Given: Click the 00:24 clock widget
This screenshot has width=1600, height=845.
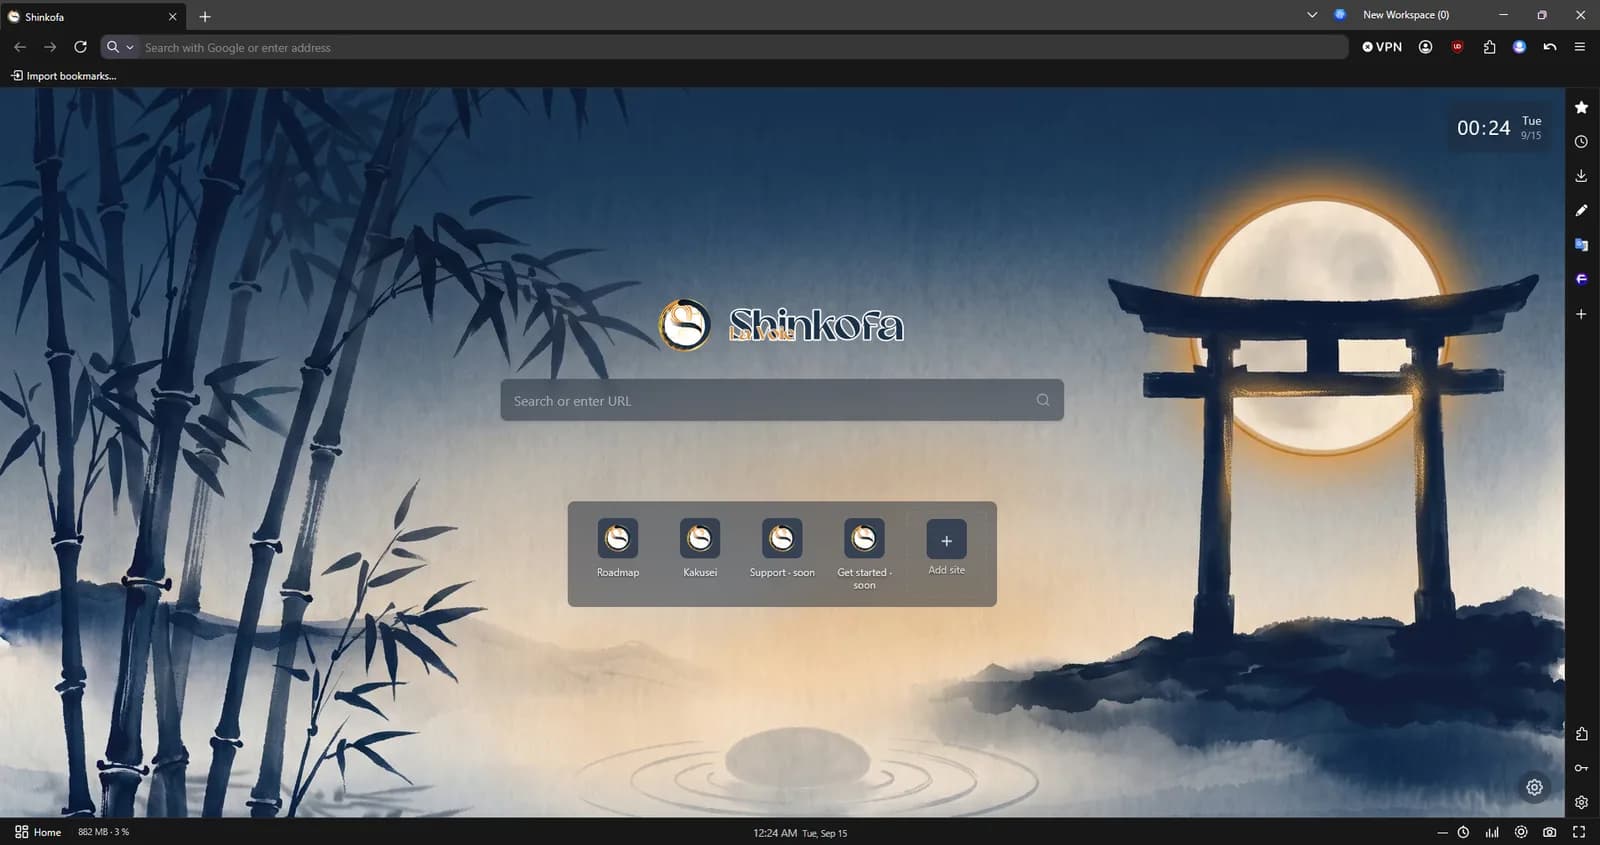Looking at the screenshot, I should pyautogui.click(x=1499, y=128).
